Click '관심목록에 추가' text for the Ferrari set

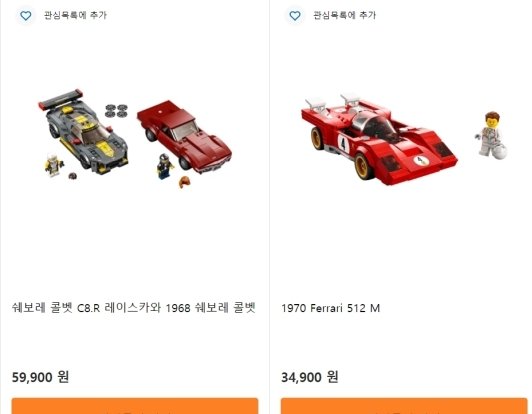pyautogui.click(x=344, y=15)
